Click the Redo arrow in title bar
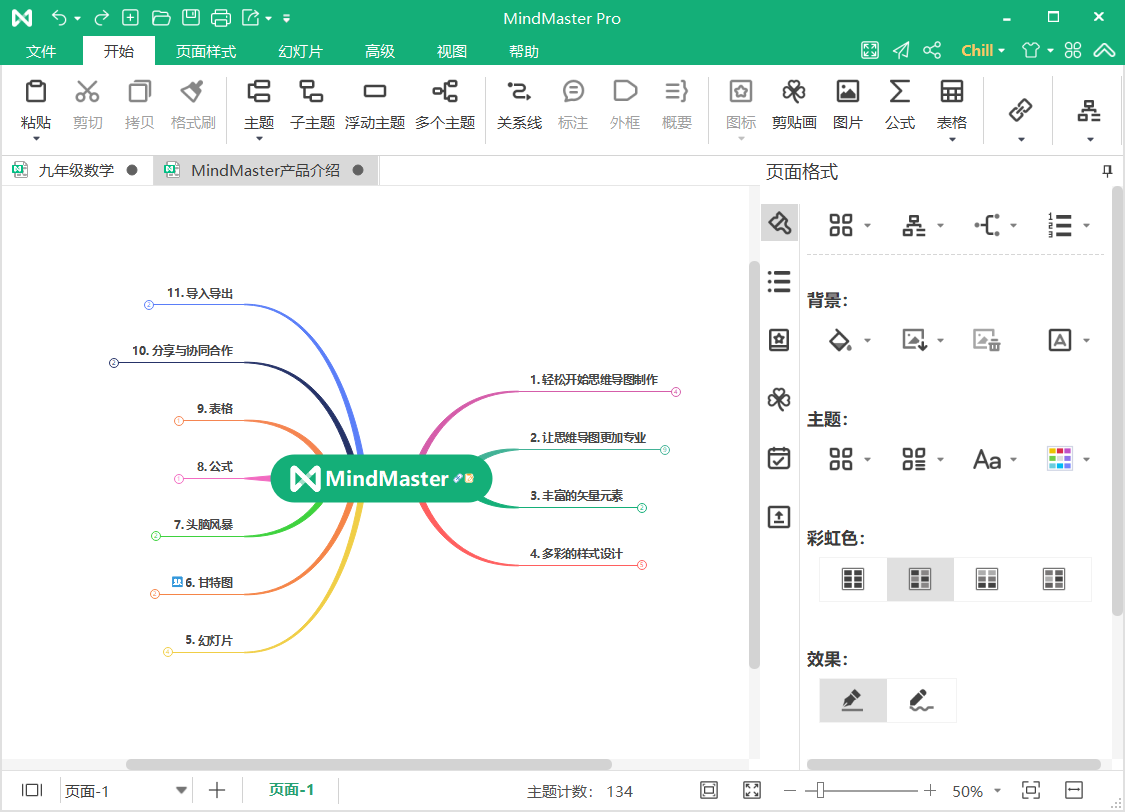Image resolution: width=1125 pixels, height=812 pixels. (x=102, y=18)
